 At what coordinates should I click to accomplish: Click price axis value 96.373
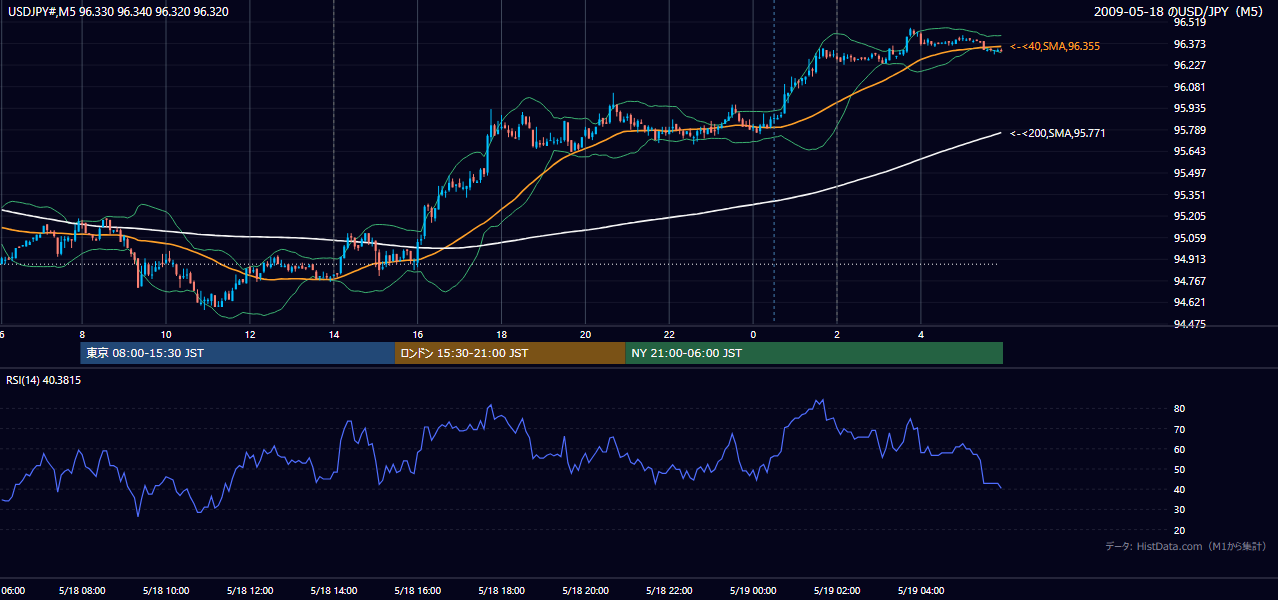click(x=1189, y=44)
